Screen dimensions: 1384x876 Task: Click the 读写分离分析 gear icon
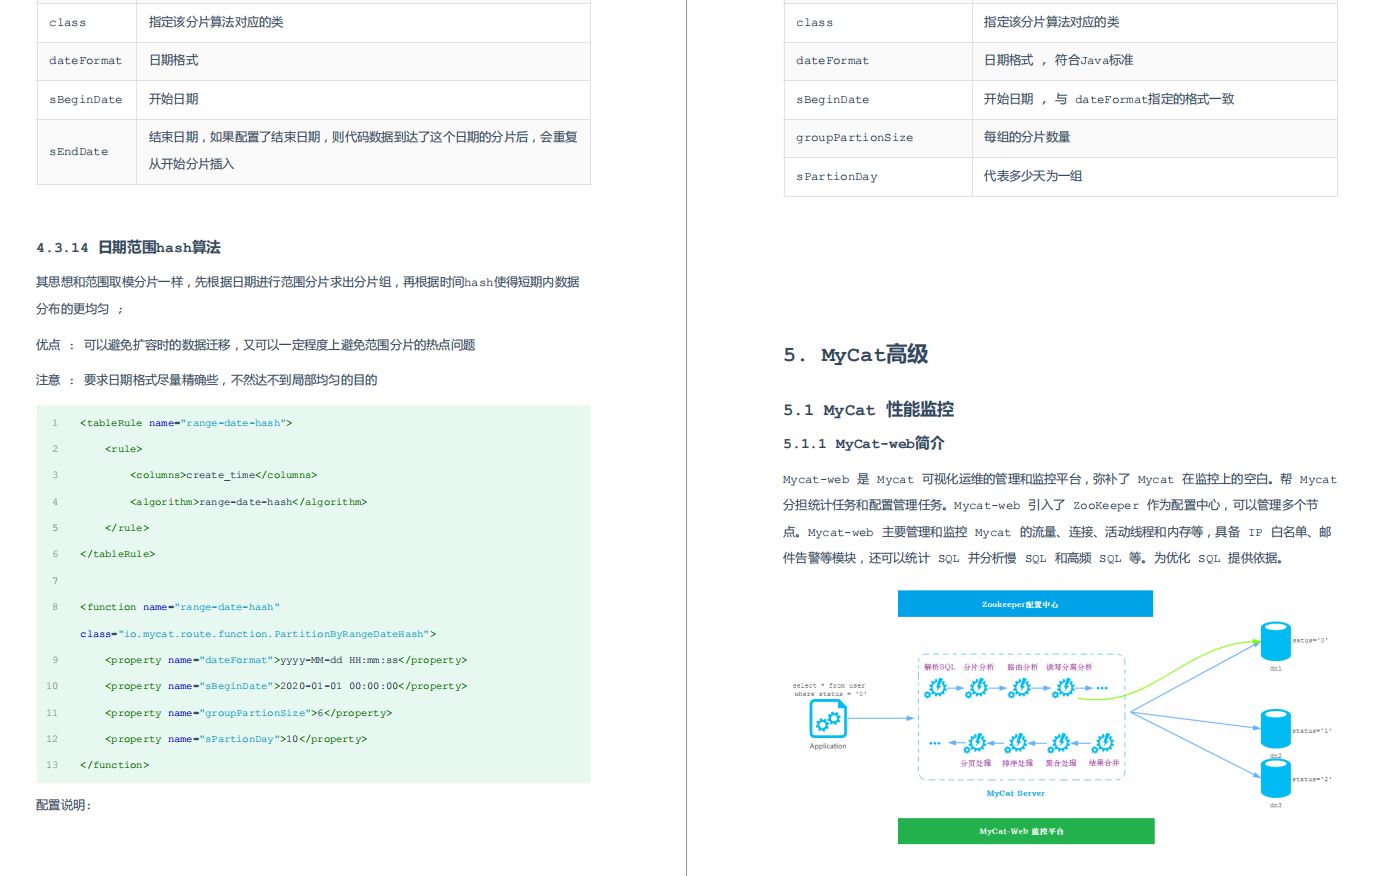point(1063,689)
